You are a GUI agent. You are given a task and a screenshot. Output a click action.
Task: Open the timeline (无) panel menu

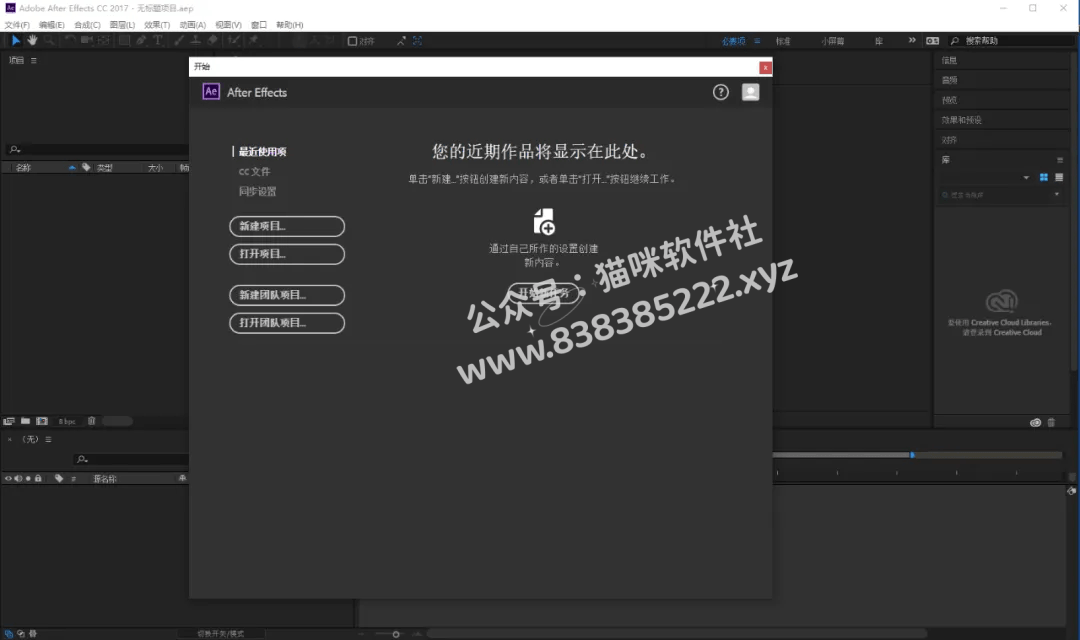click(x=48, y=440)
